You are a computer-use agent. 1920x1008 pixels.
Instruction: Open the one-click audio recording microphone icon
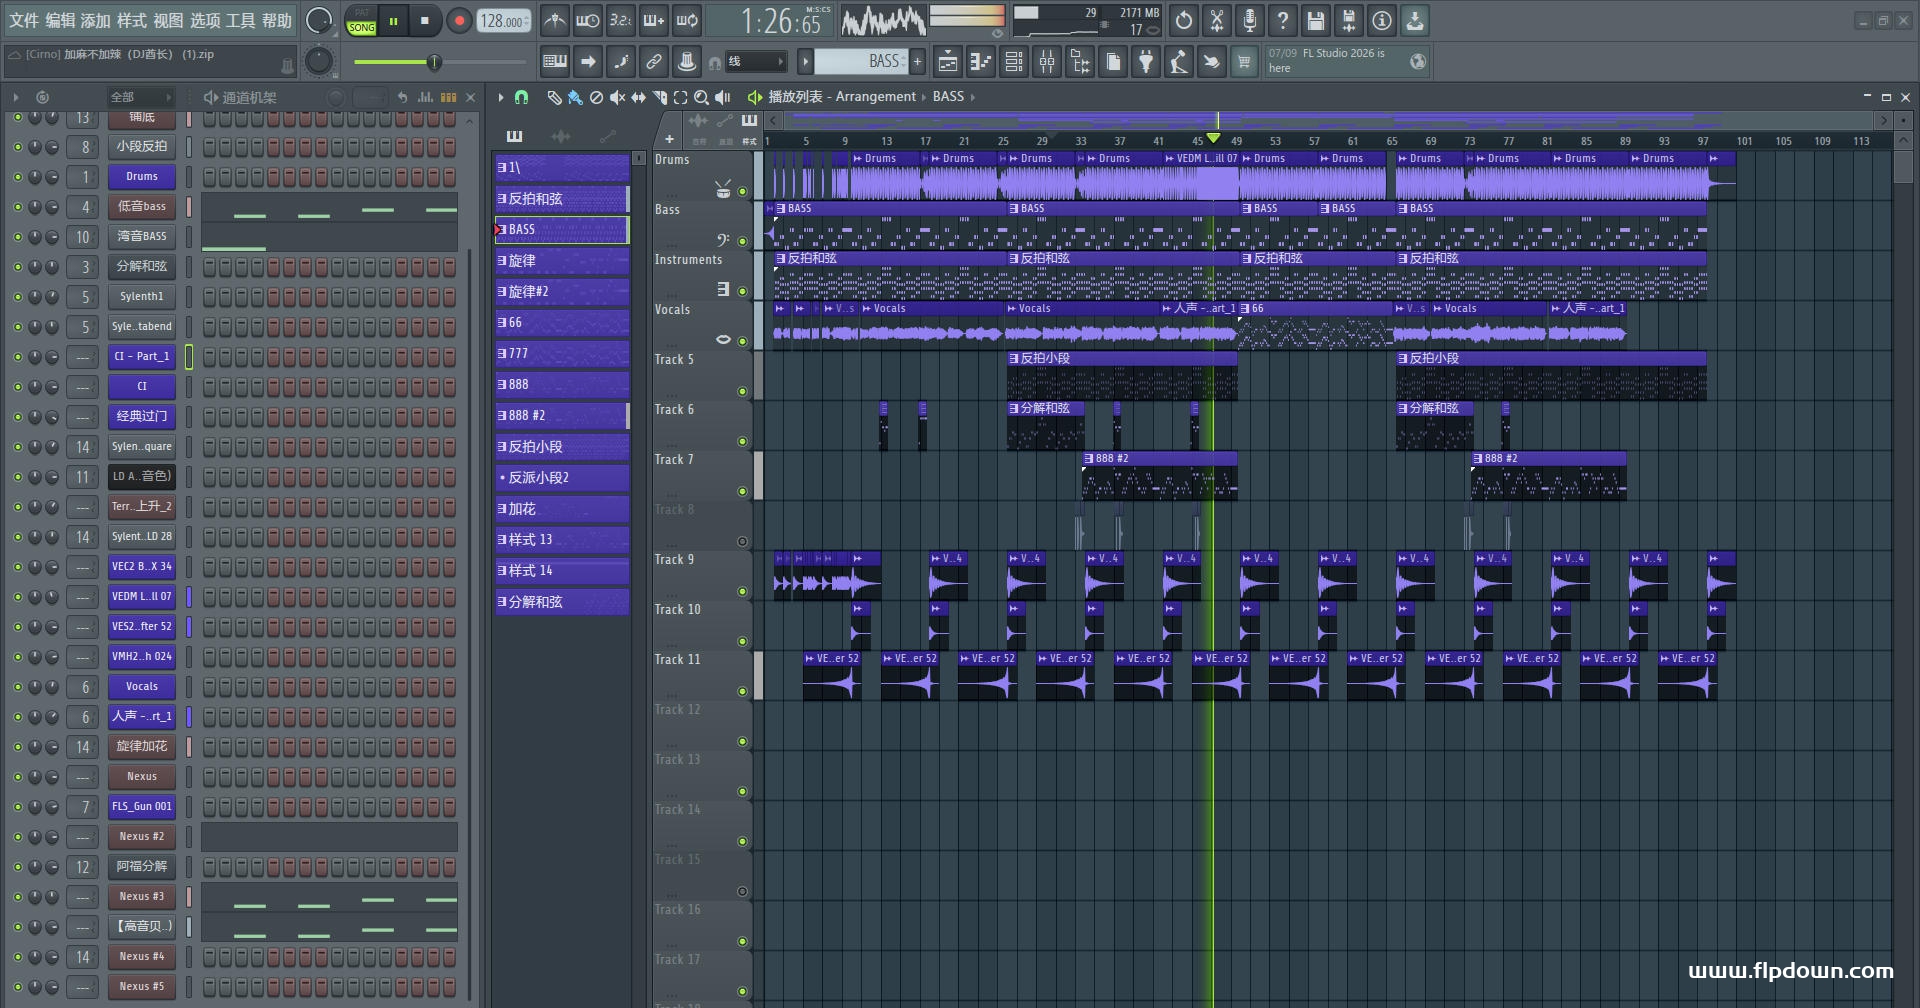pyautogui.click(x=1249, y=20)
